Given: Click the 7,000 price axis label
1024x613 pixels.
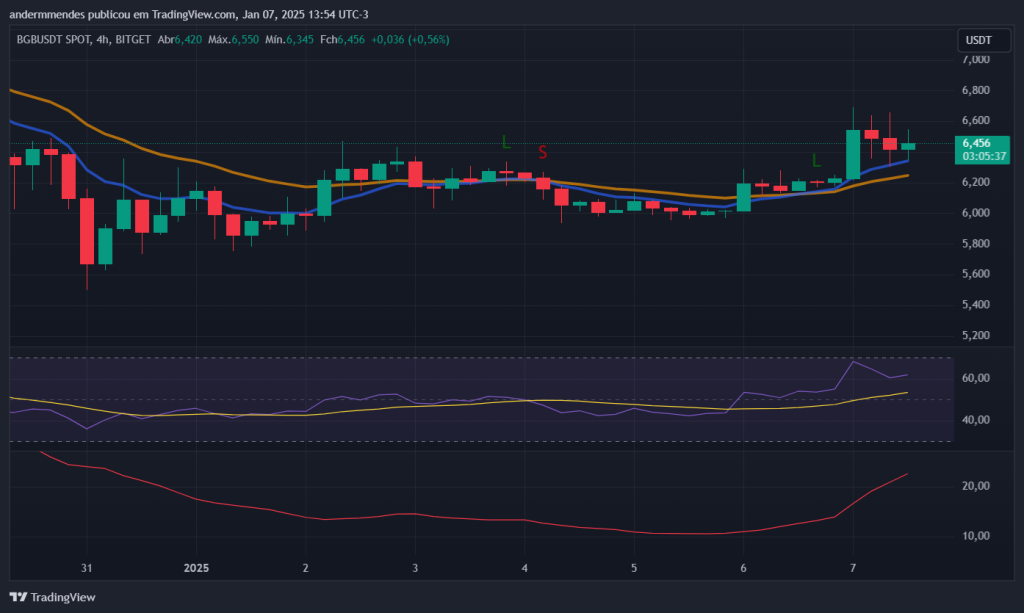Looking at the screenshot, I should (976, 59).
